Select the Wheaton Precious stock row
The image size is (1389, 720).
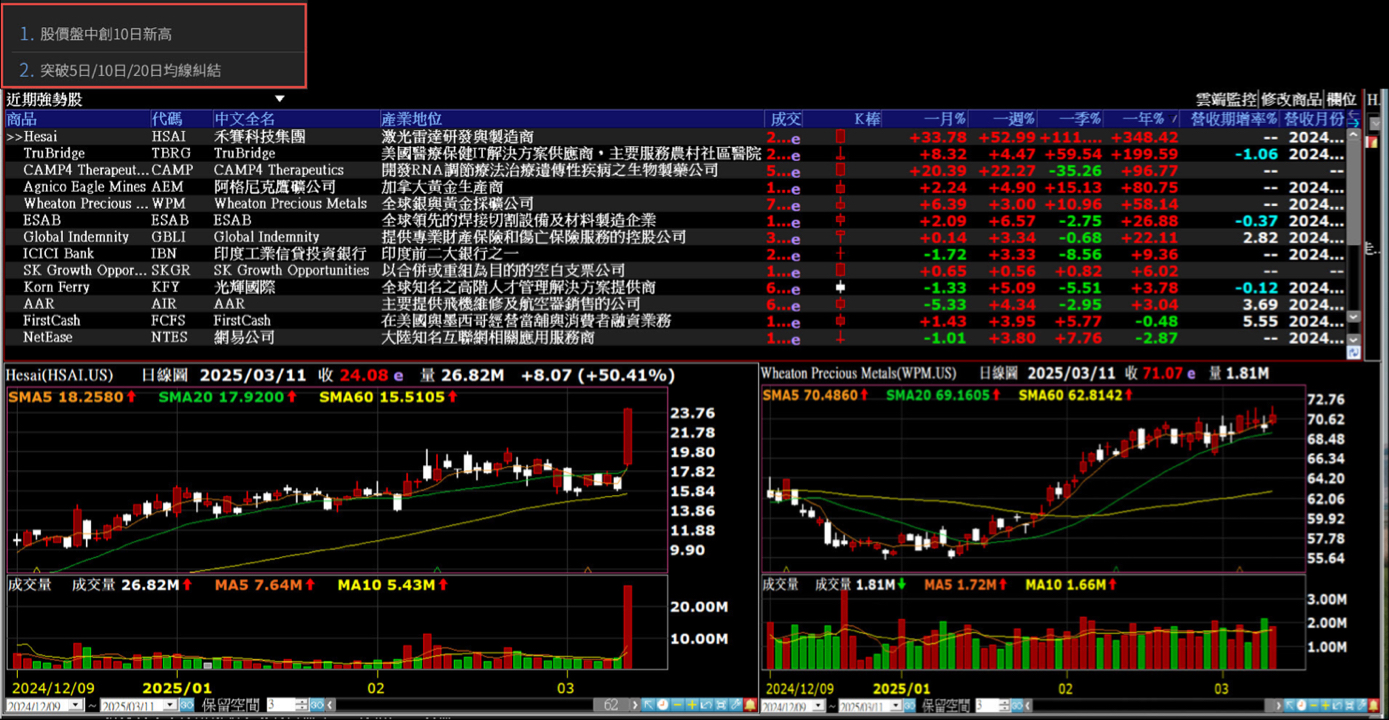675,203
